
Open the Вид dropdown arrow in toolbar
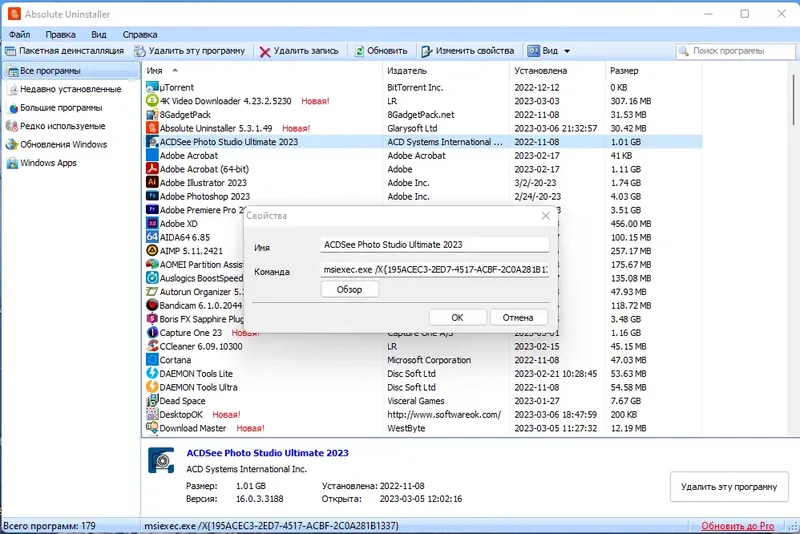(567, 51)
